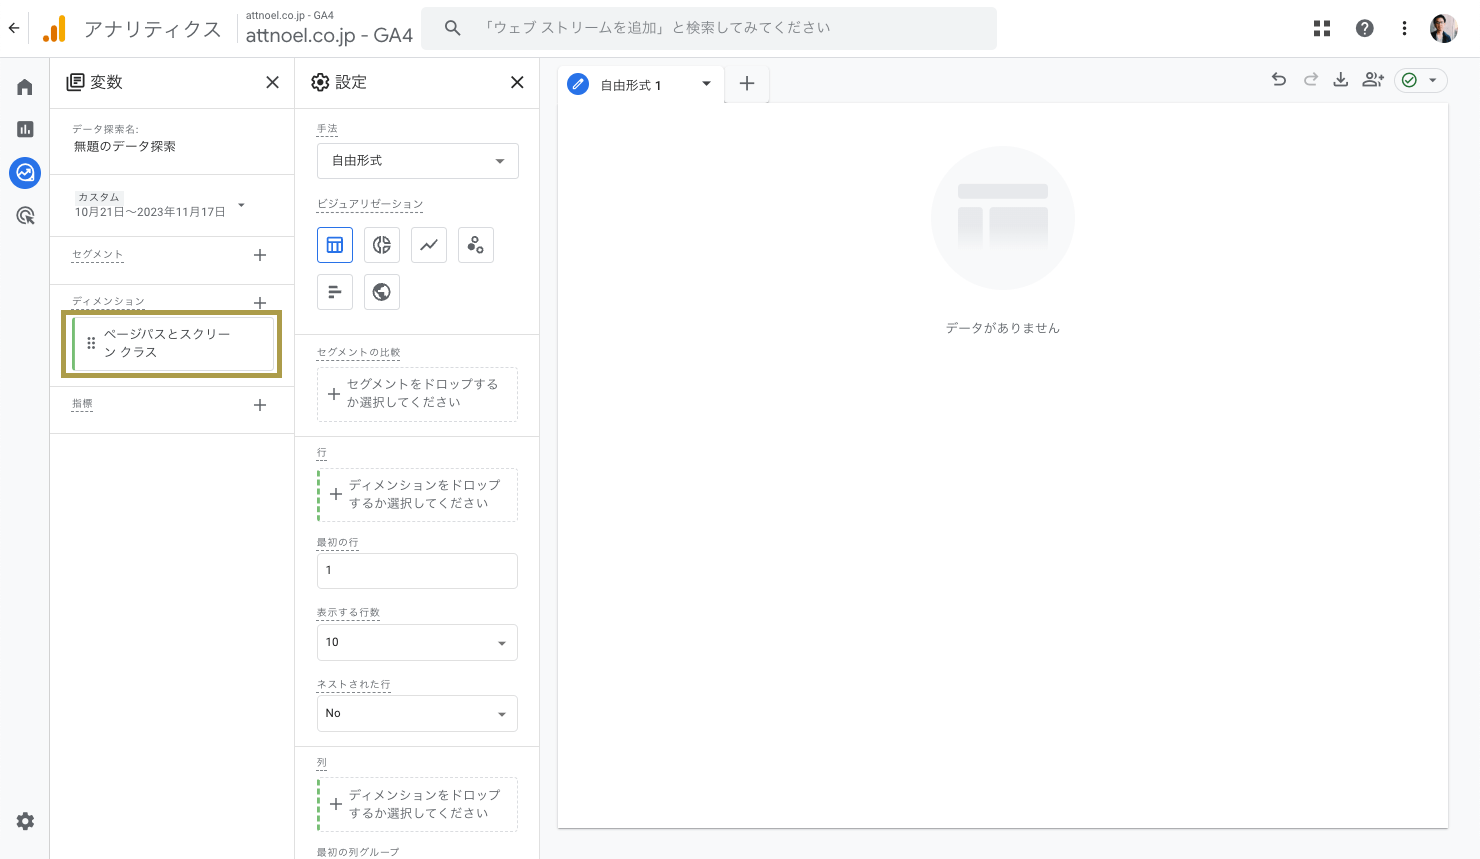Click the undo arrow icon
Image resolution: width=1480 pixels, height=859 pixels.
click(1278, 80)
